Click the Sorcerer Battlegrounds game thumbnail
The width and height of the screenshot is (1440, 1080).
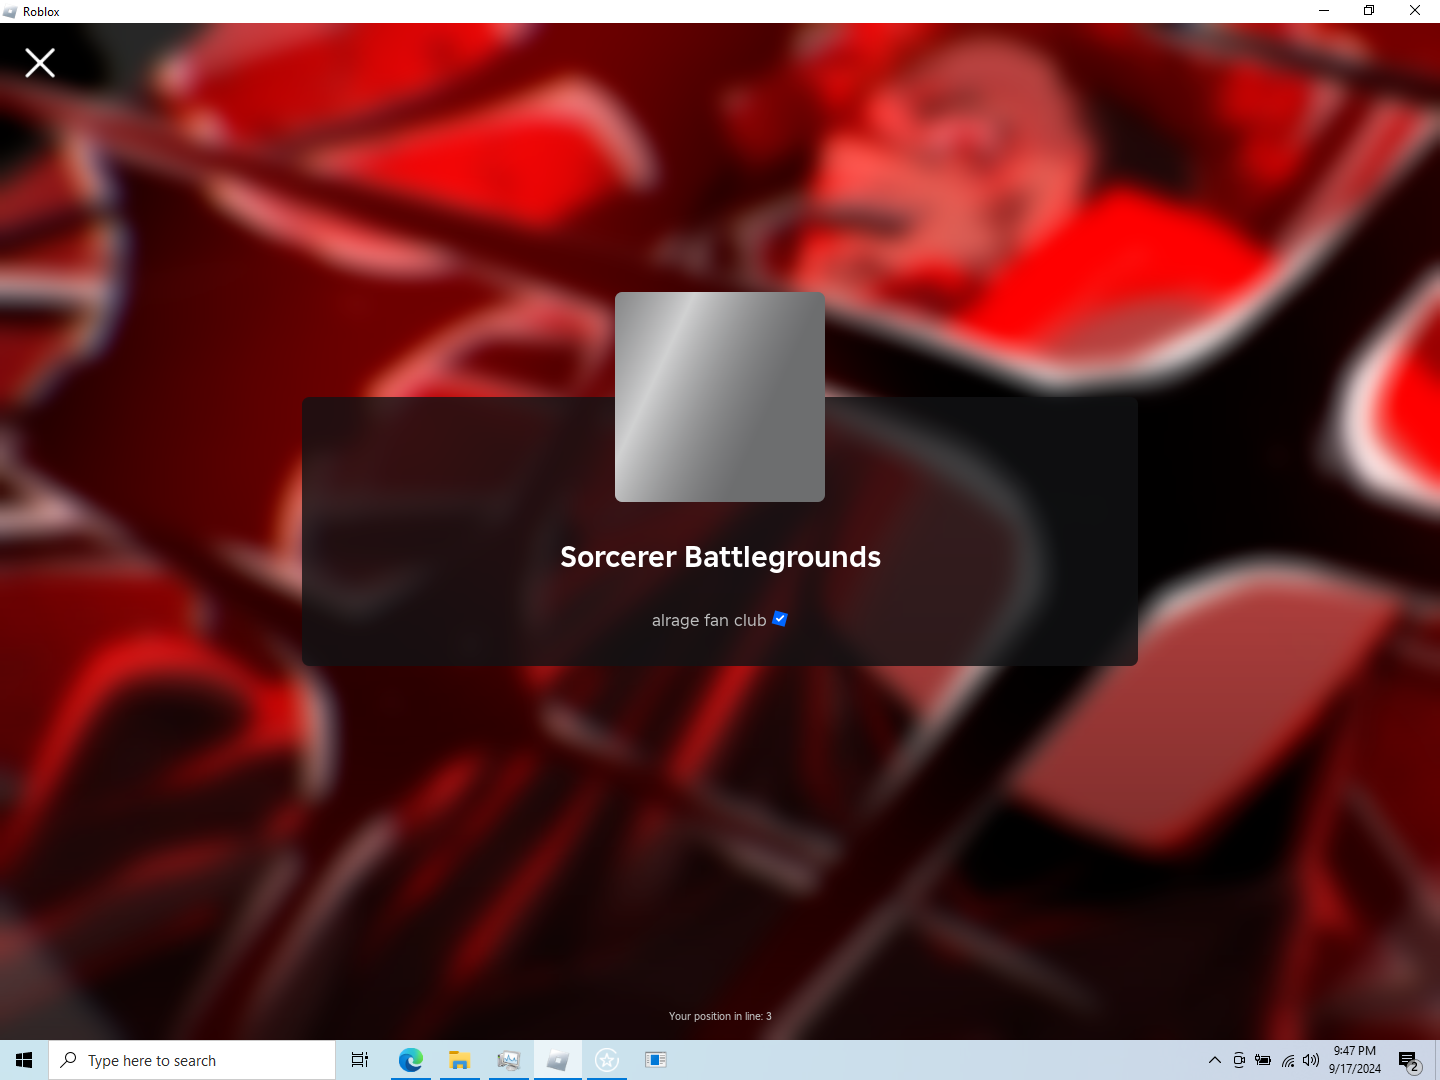click(x=720, y=397)
